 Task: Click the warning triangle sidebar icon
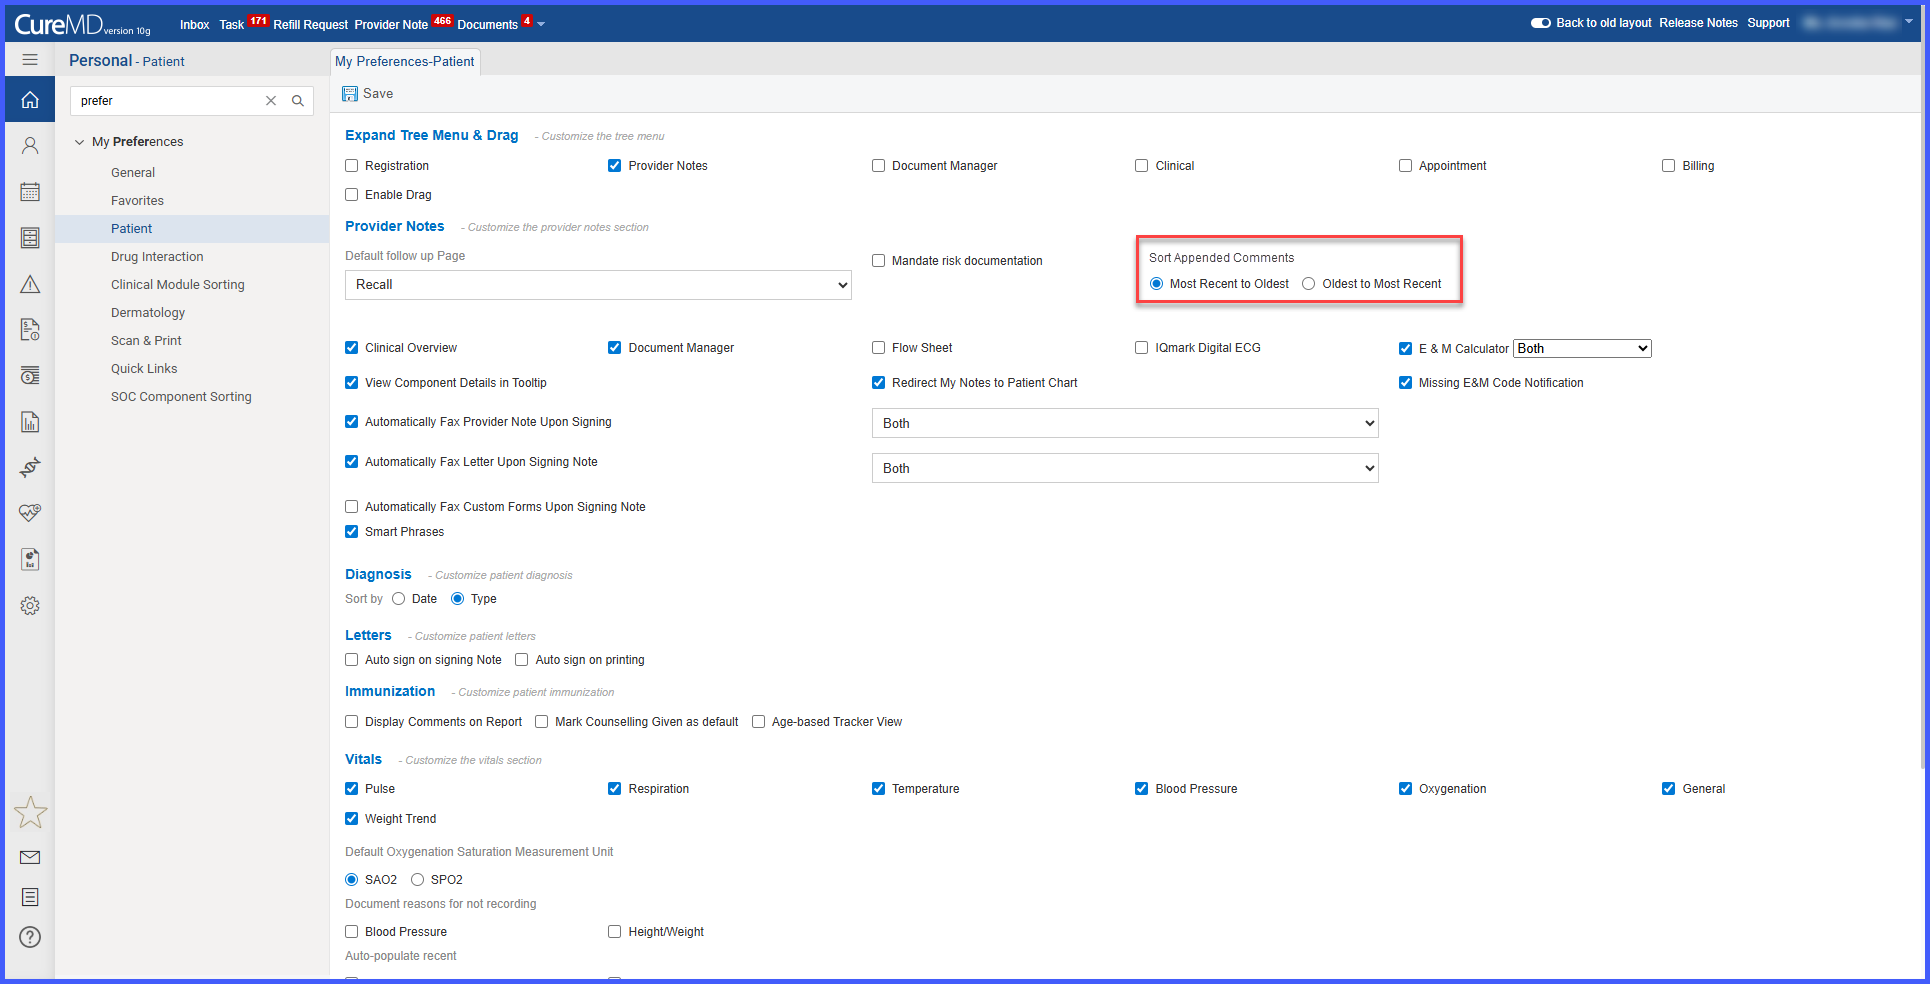point(30,284)
